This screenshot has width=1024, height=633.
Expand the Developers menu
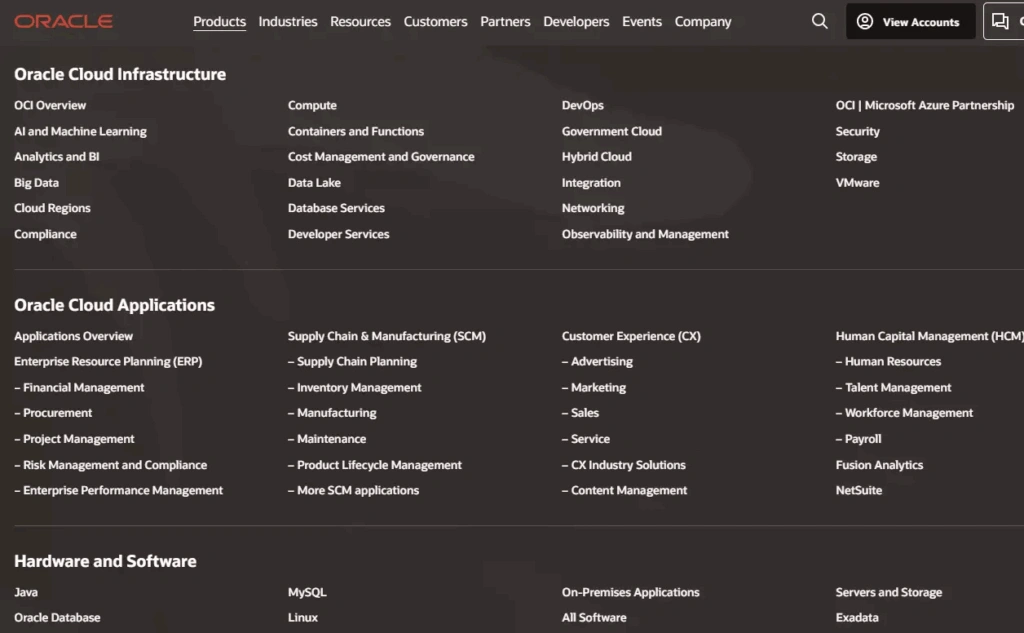[576, 21]
